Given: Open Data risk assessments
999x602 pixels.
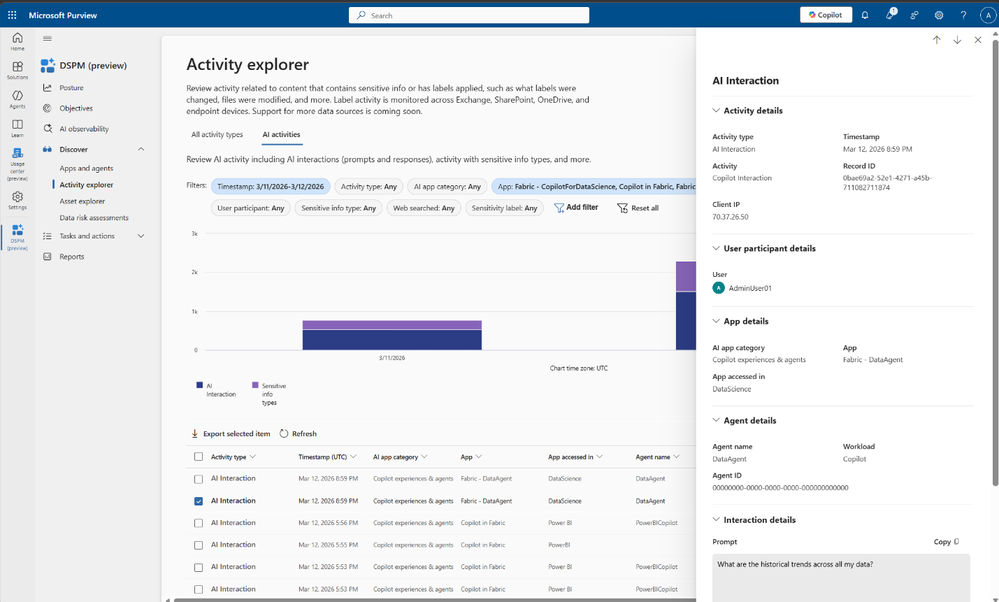Looking at the screenshot, I should tap(94, 218).
